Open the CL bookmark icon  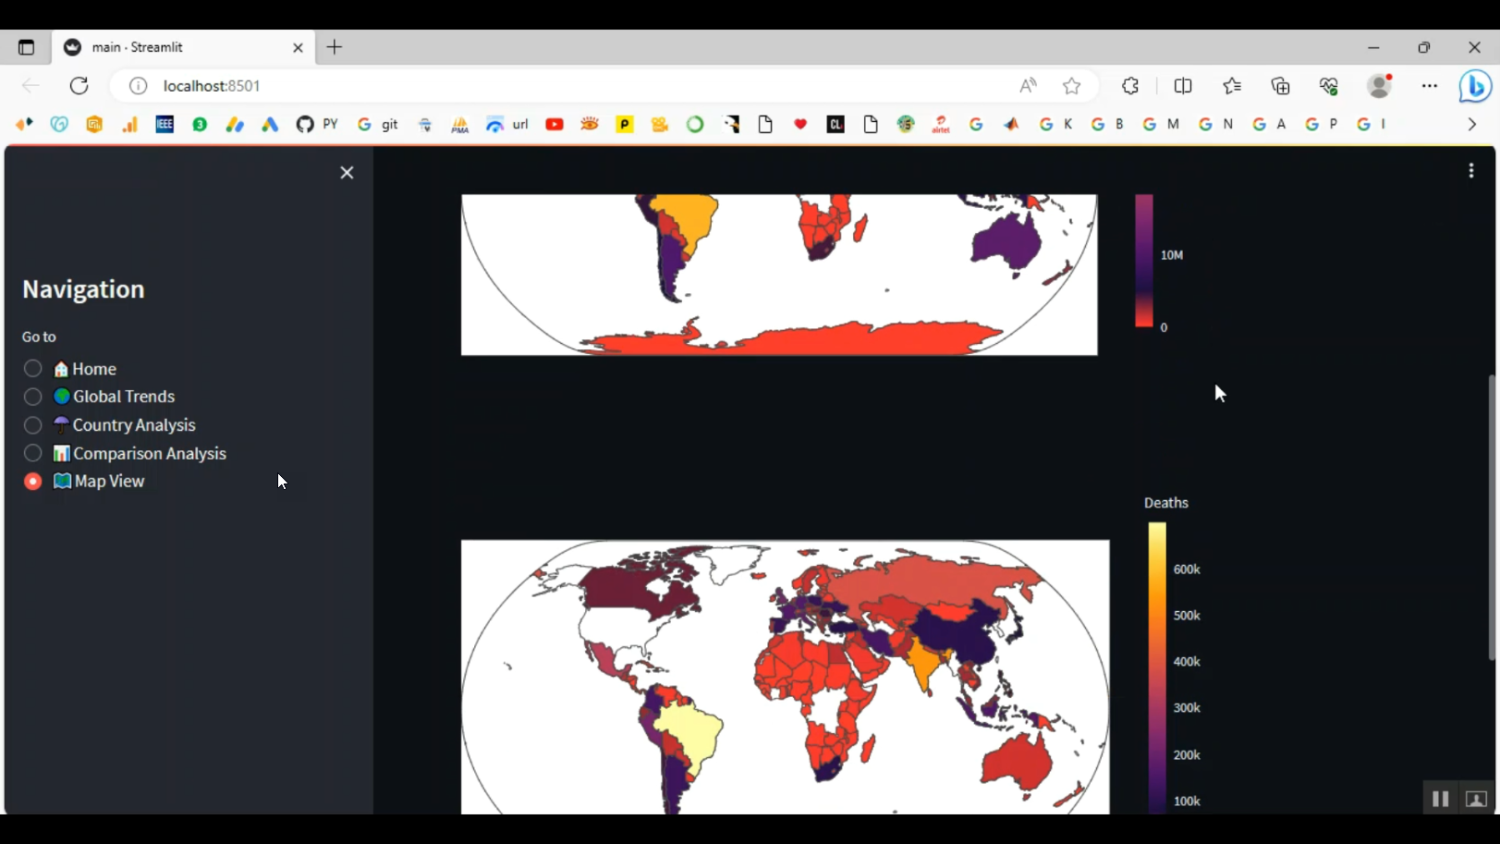836,124
